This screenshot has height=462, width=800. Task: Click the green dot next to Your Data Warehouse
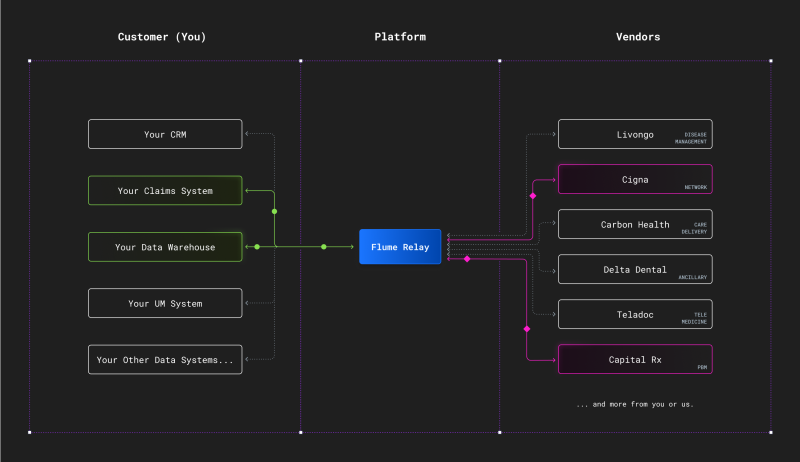(257, 247)
